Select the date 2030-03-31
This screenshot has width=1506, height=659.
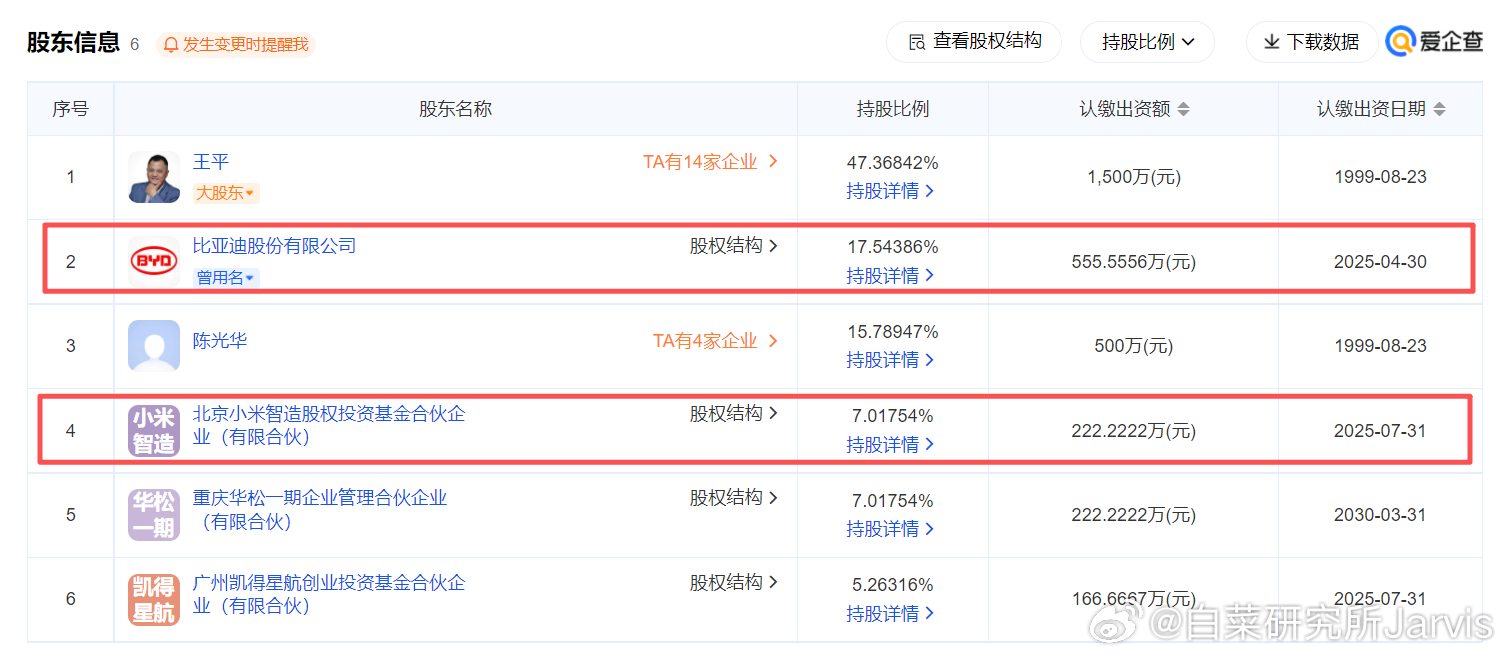(1380, 515)
